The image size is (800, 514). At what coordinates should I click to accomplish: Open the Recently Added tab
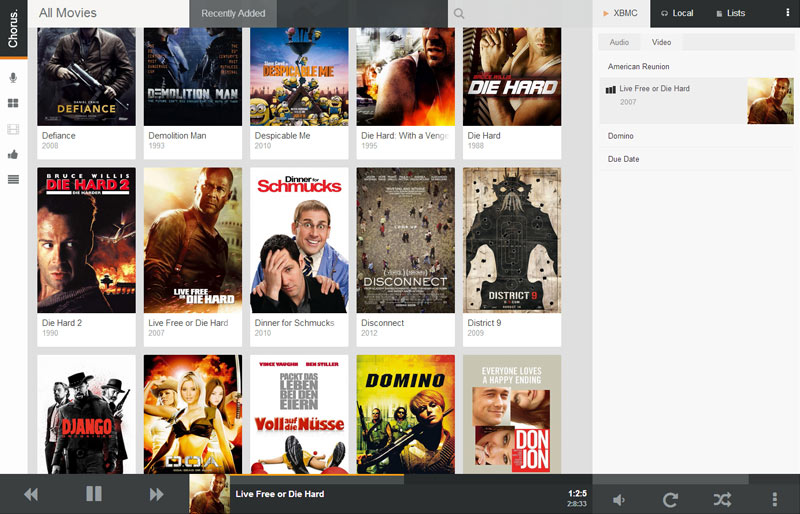[233, 14]
